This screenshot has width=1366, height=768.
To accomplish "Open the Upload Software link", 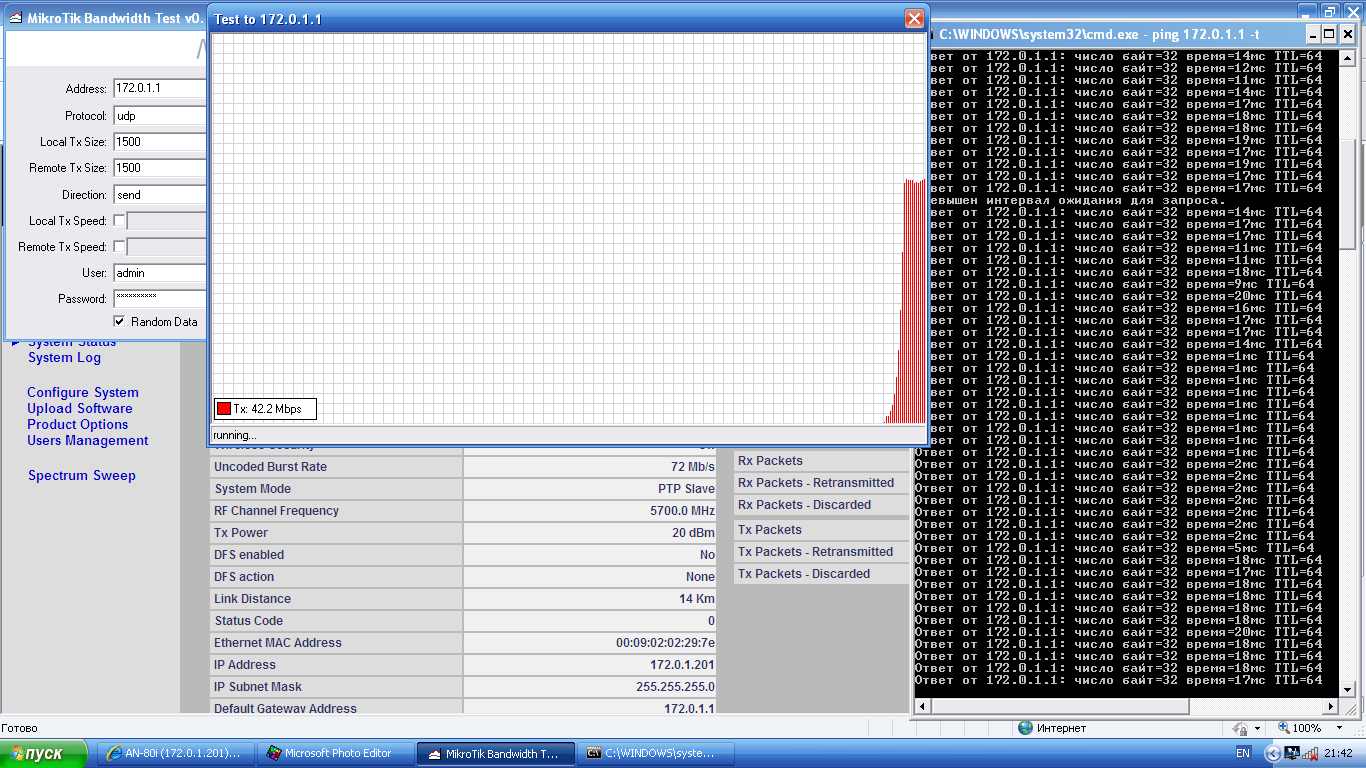I will coord(80,409).
